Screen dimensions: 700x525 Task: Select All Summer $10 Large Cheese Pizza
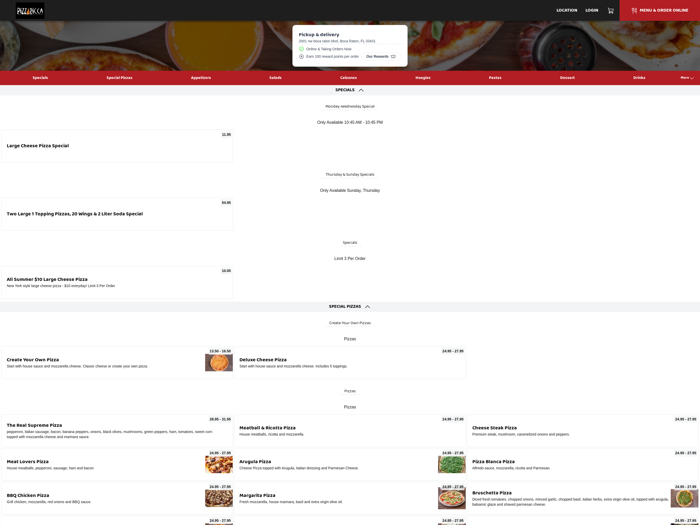pos(117,282)
